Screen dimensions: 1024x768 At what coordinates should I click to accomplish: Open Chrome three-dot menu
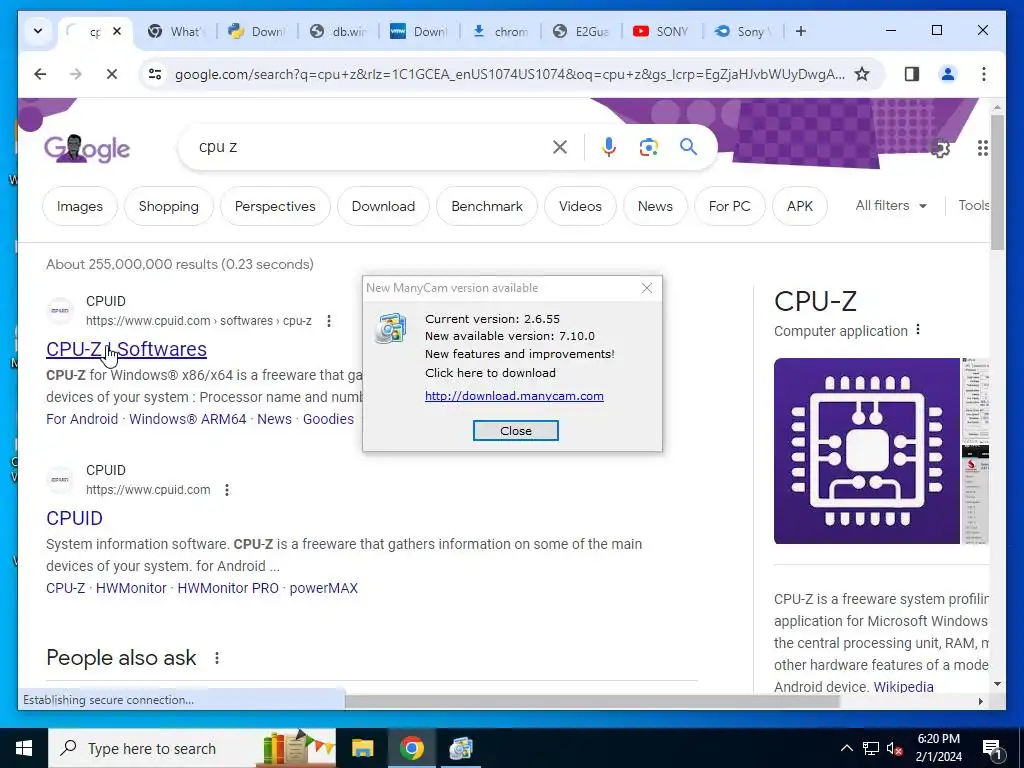tap(984, 74)
